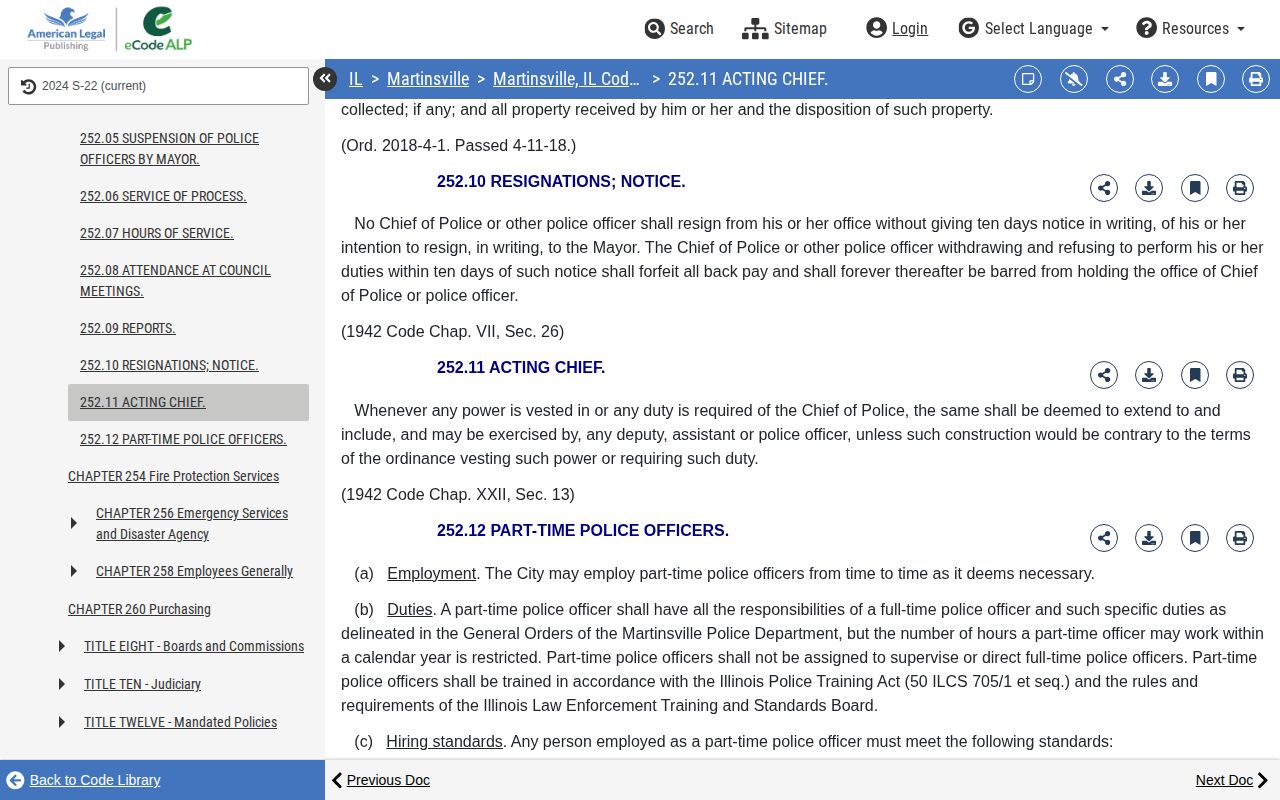The width and height of the screenshot is (1280, 800).
Task: Download section 252.11 Acting Chief
Action: point(1149,375)
